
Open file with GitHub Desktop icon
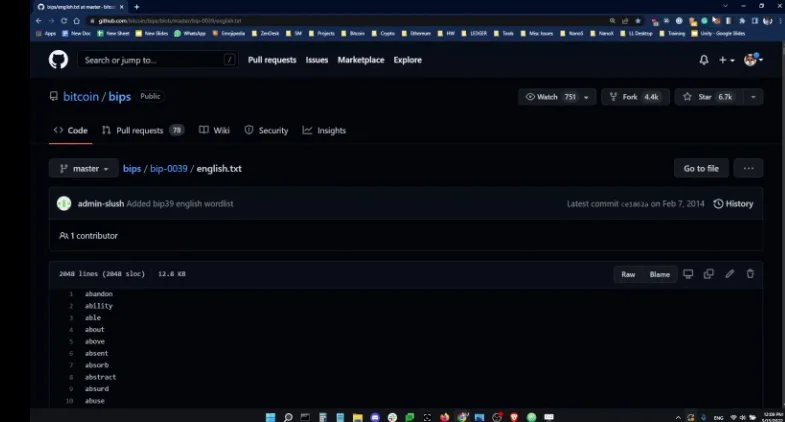click(688, 274)
